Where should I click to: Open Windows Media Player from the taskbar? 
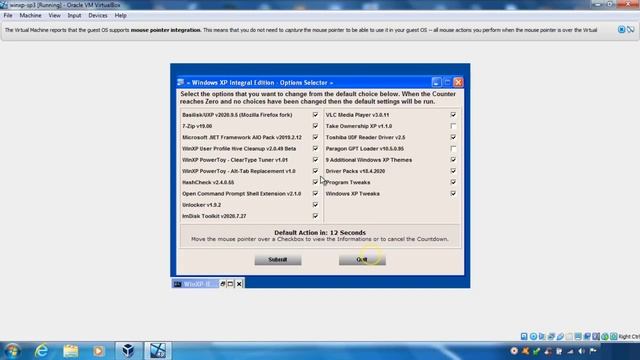tap(98, 351)
